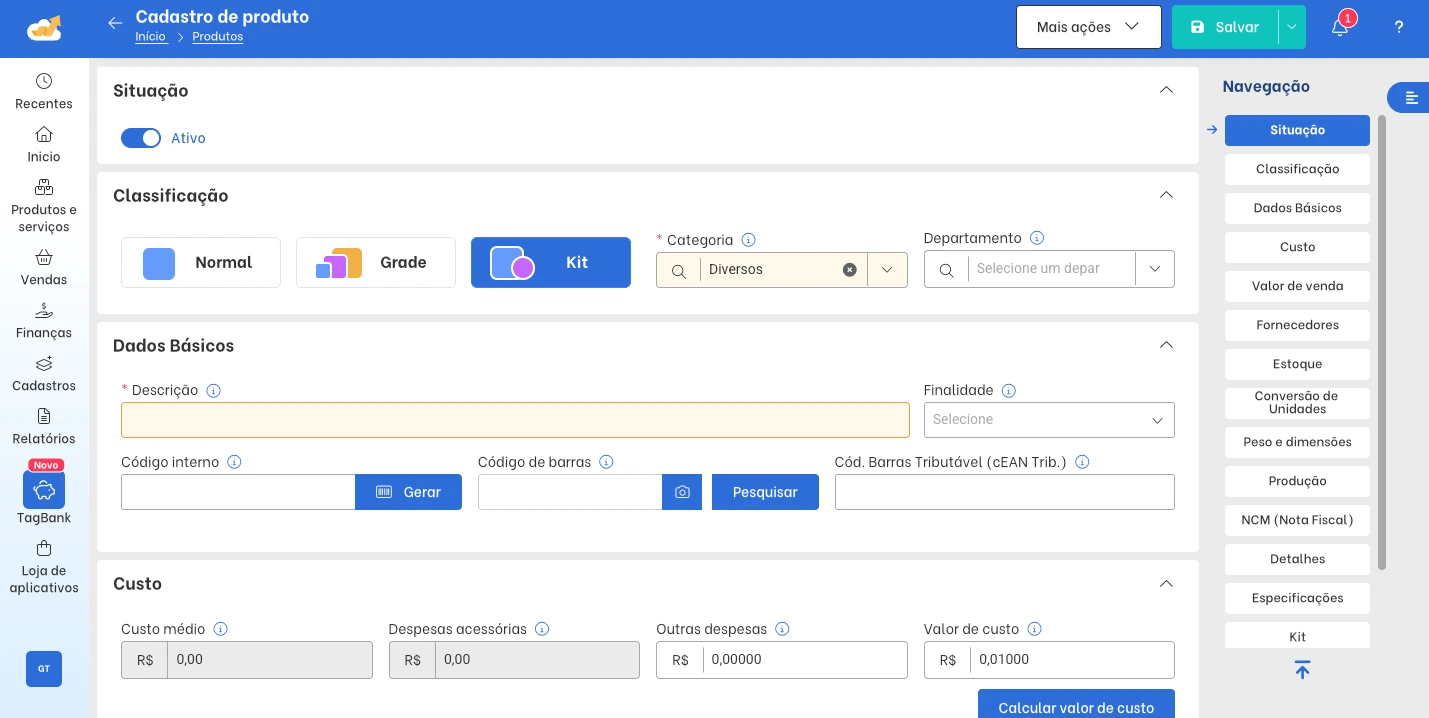The height and width of the screenshot is (718, 1429).
Task: Go to Início in the sidebar
Action: coord(44,144)
